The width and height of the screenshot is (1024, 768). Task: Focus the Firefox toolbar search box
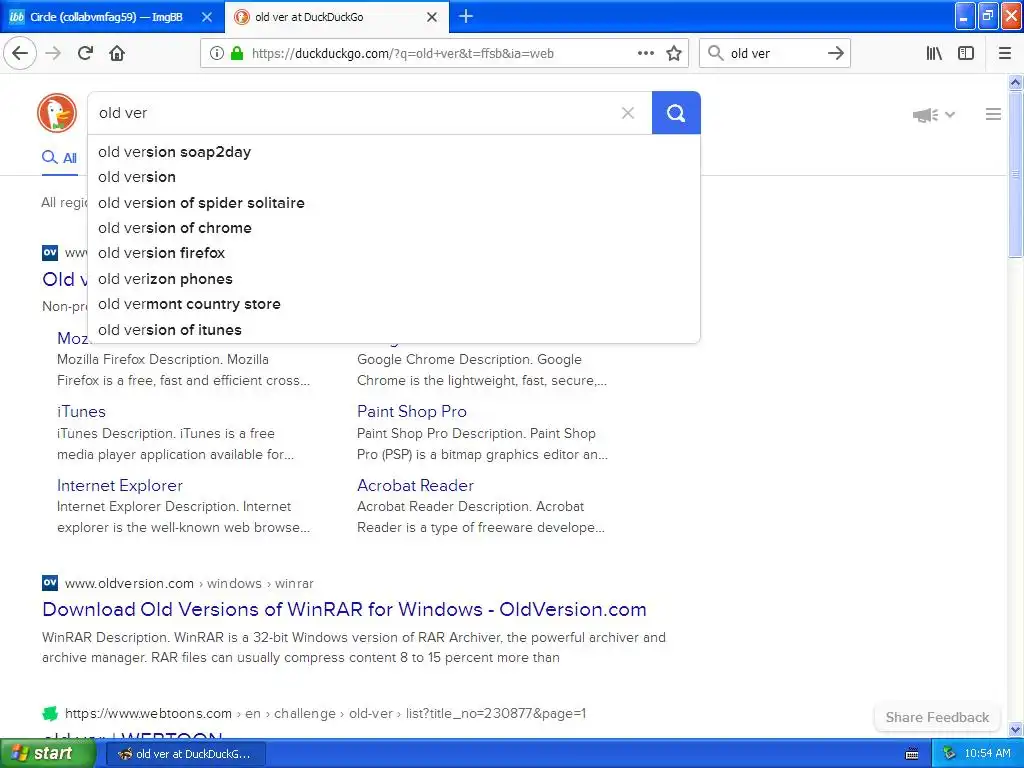click(774, 54)
